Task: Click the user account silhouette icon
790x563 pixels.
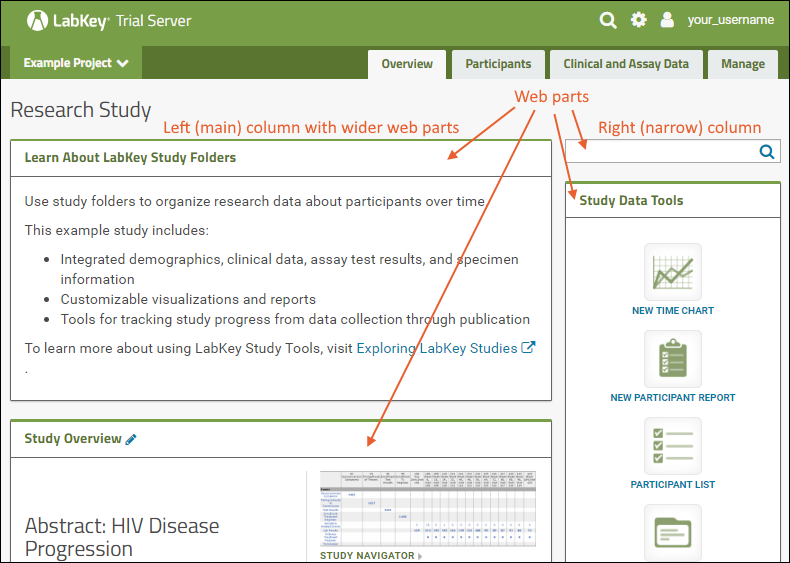Action: coord(667,20)
